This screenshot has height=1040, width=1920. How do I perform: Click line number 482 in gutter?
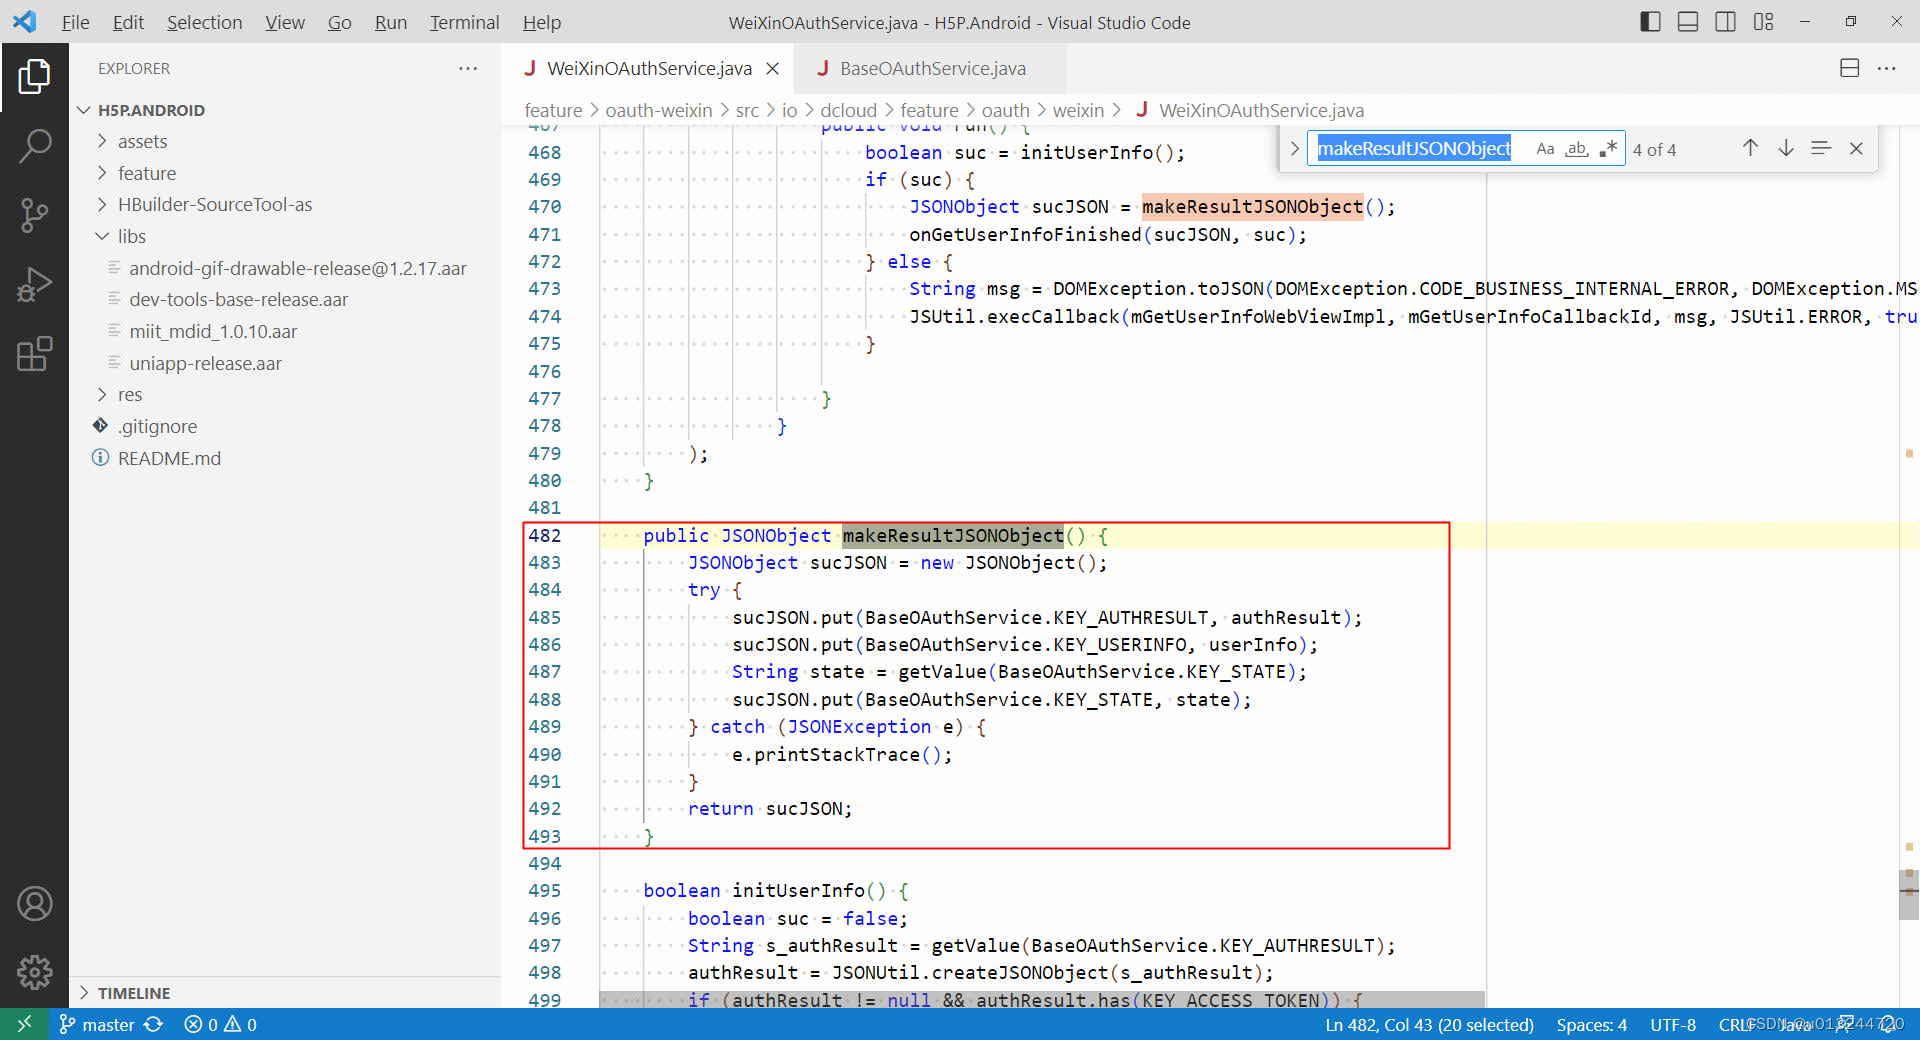(545, 535)
